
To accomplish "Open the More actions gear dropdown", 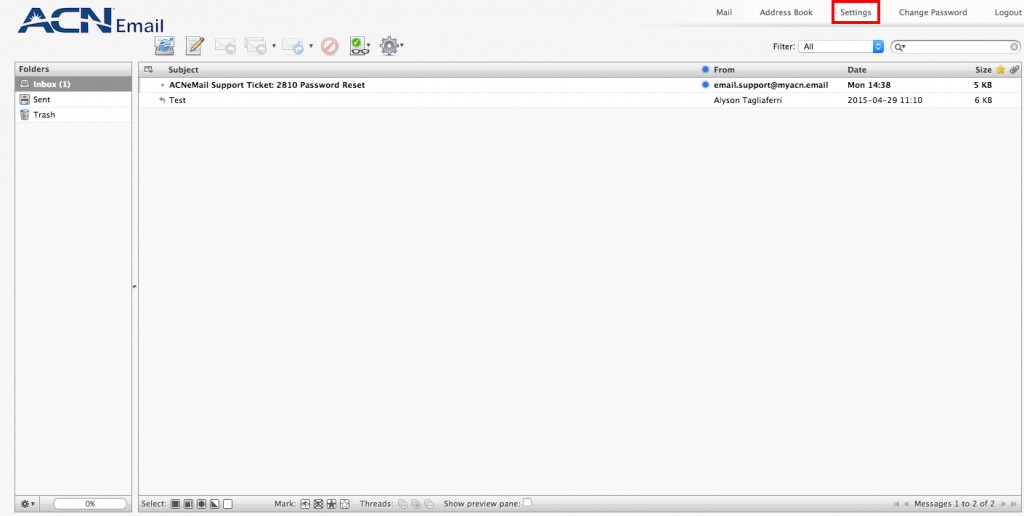I will (391, 46).
